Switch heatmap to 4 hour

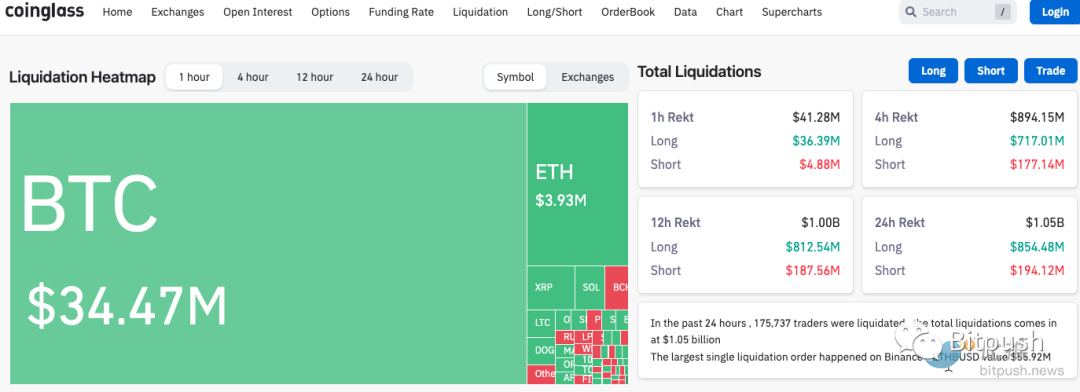pos(253,77)
